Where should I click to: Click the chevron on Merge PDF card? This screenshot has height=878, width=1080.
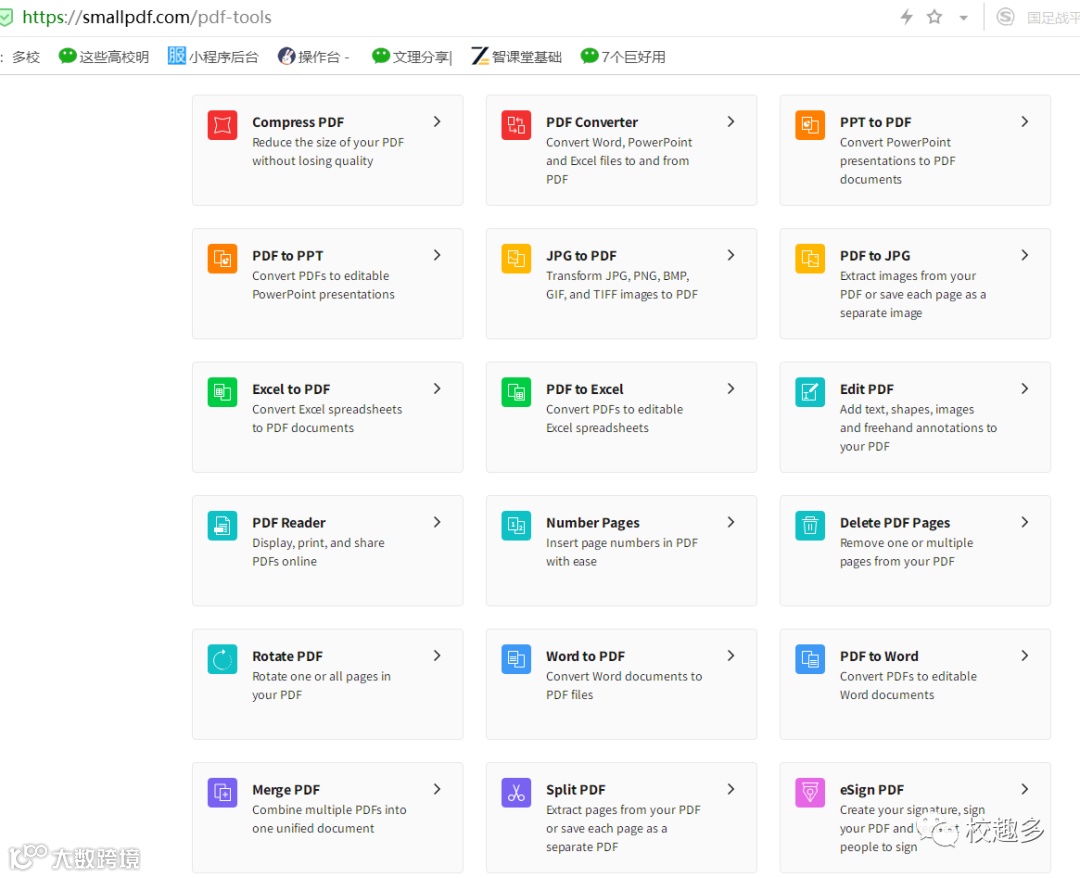point(437,790)
